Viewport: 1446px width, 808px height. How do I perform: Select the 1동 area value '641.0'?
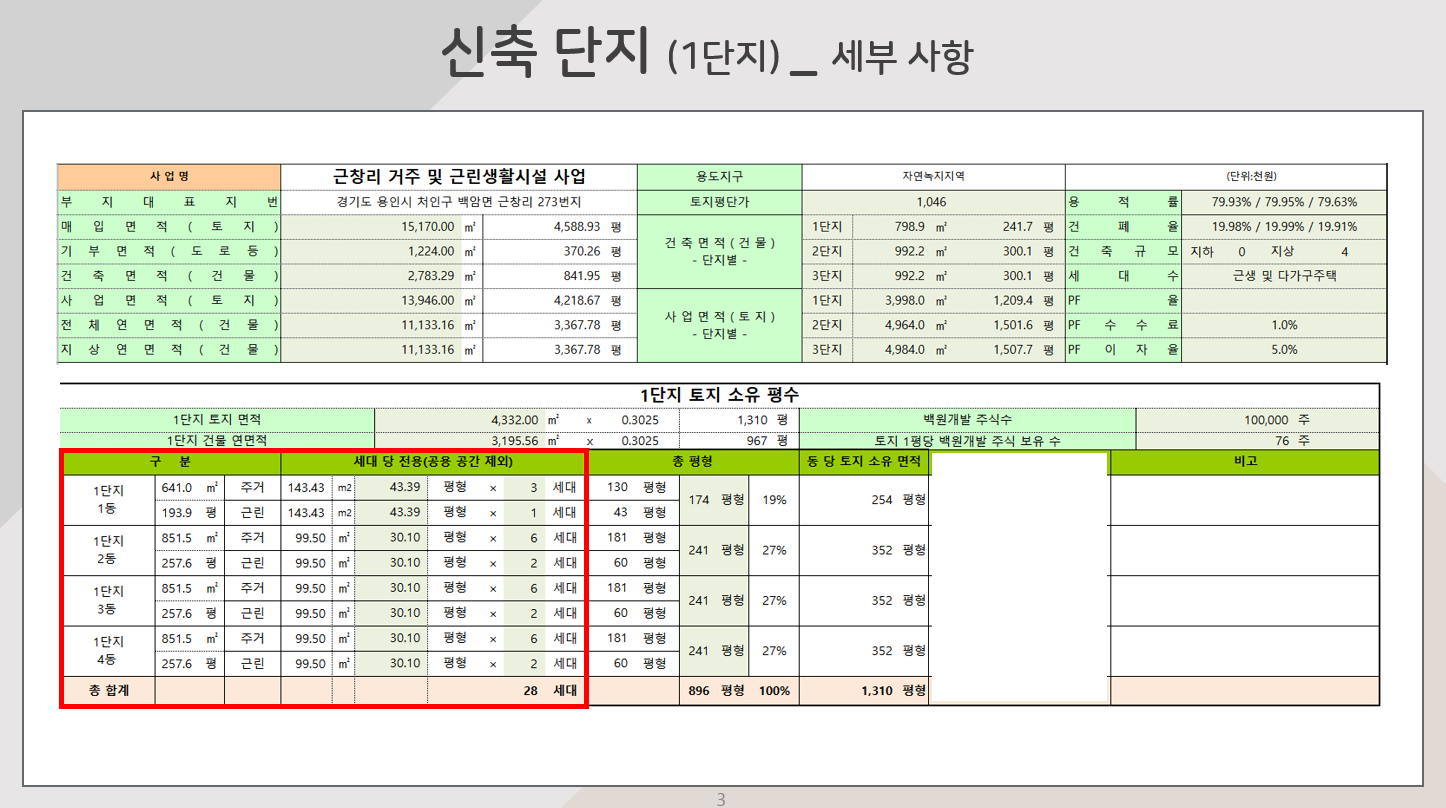(x=178, y=488)
